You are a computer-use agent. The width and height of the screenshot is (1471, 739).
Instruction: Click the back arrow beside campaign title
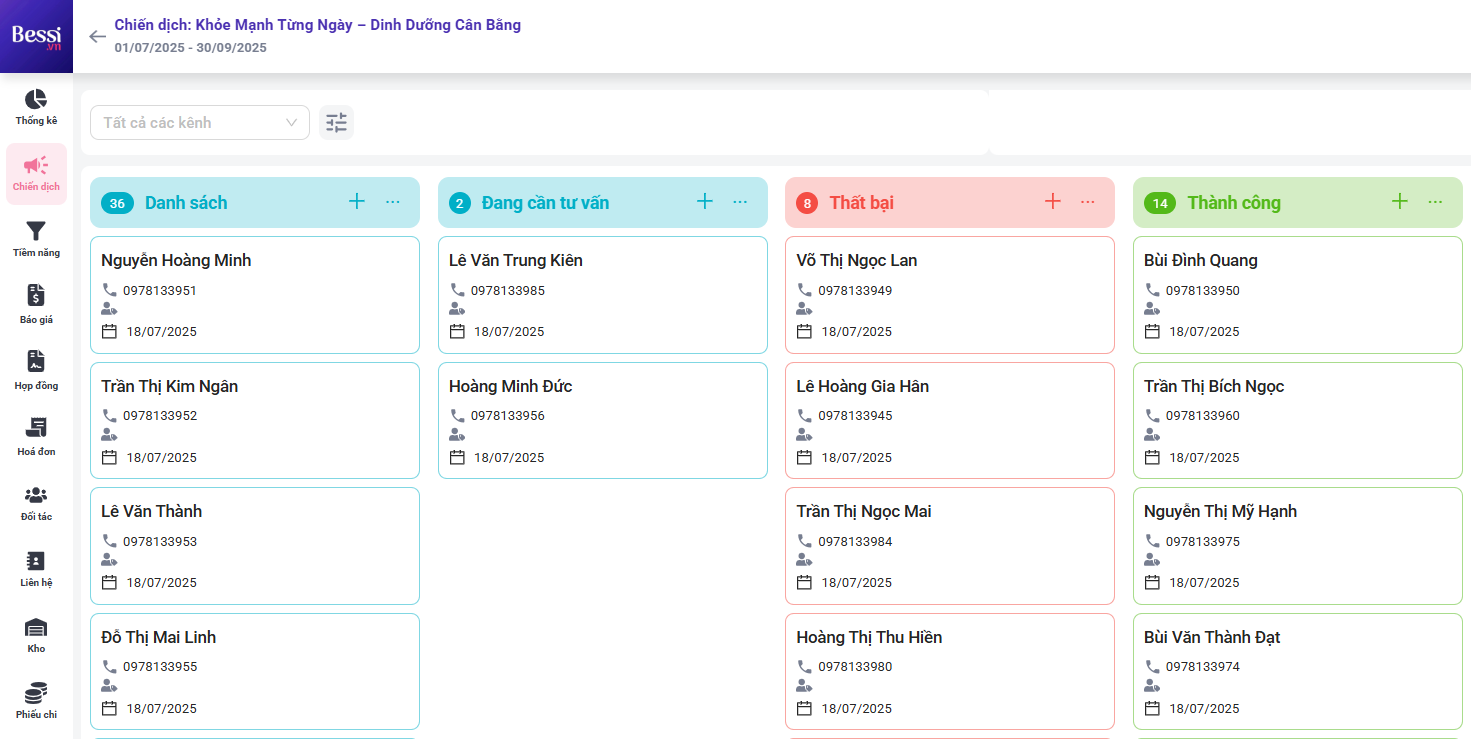(97, 37)
